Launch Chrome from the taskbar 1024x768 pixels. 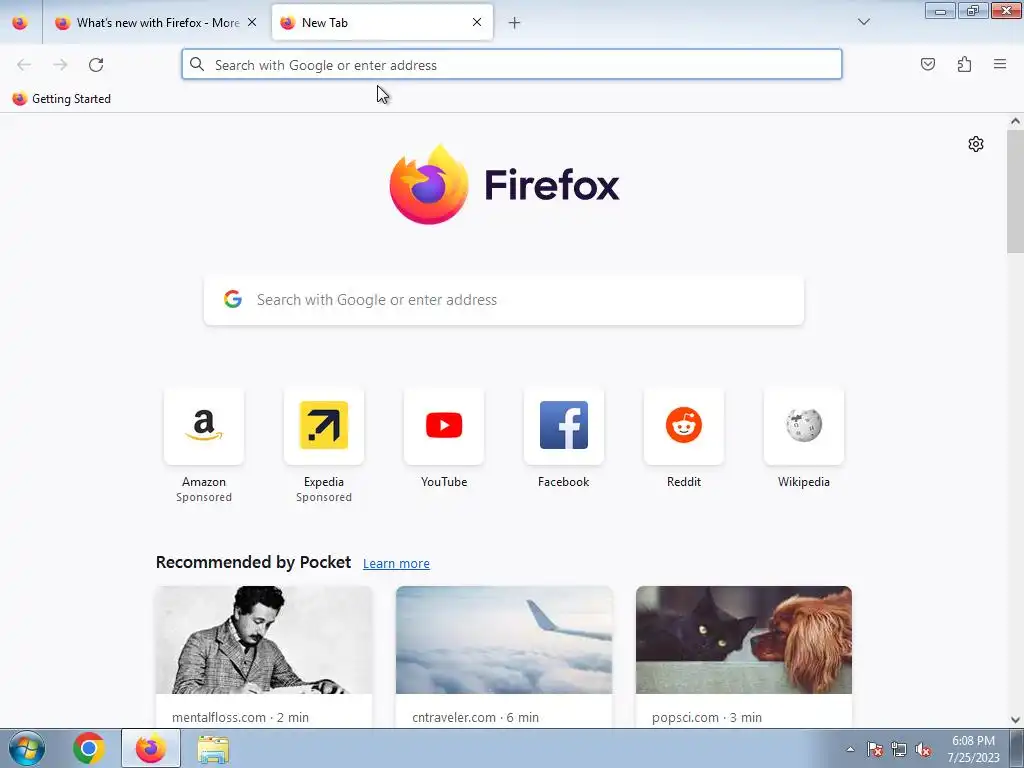89,748
